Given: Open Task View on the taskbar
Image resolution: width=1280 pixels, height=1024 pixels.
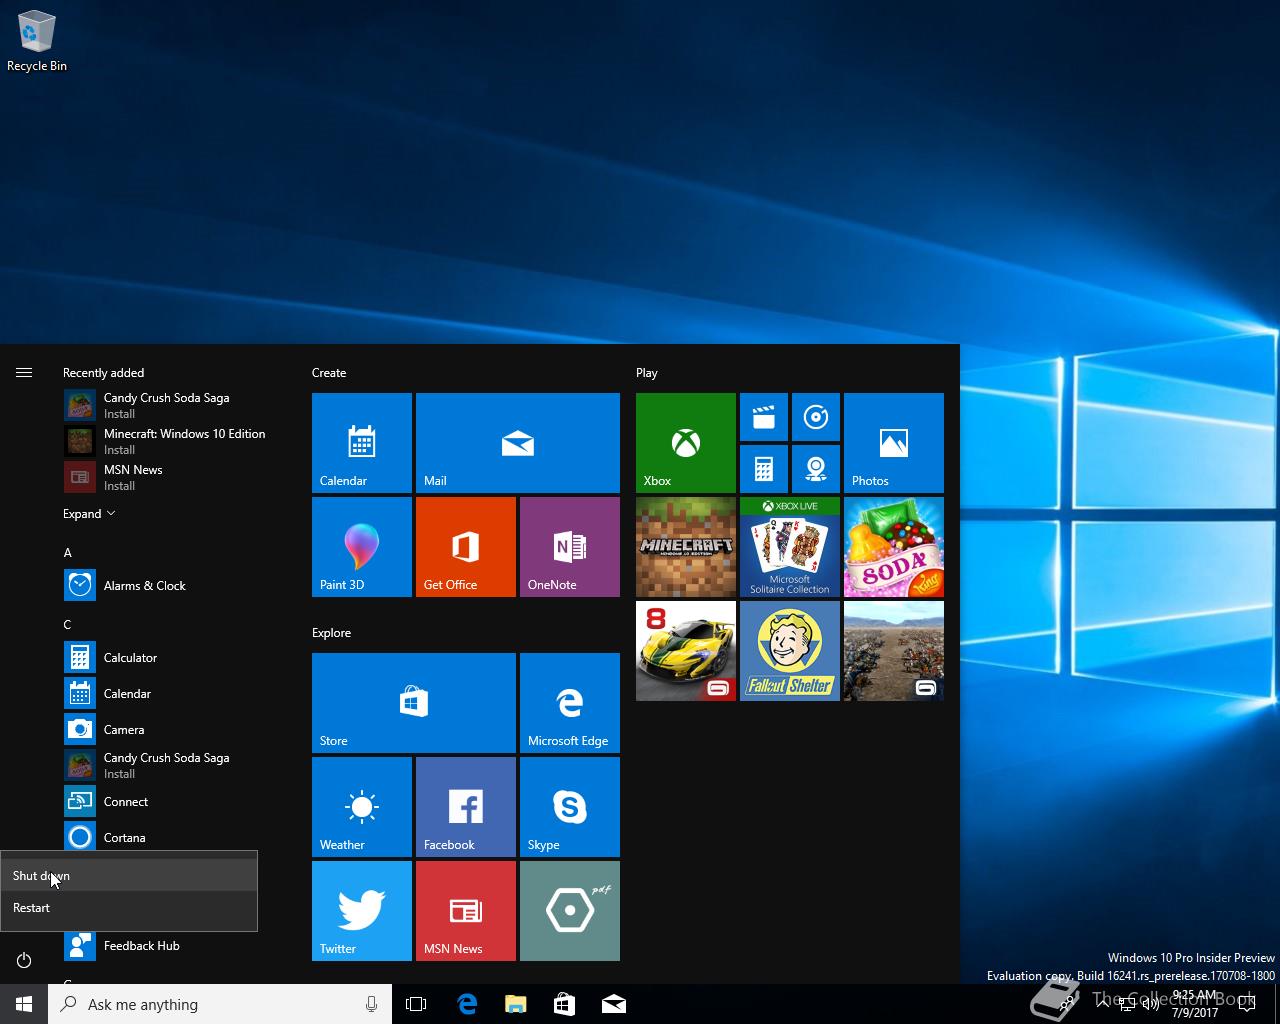Looking at the screenshot, I should point(416,1004).
